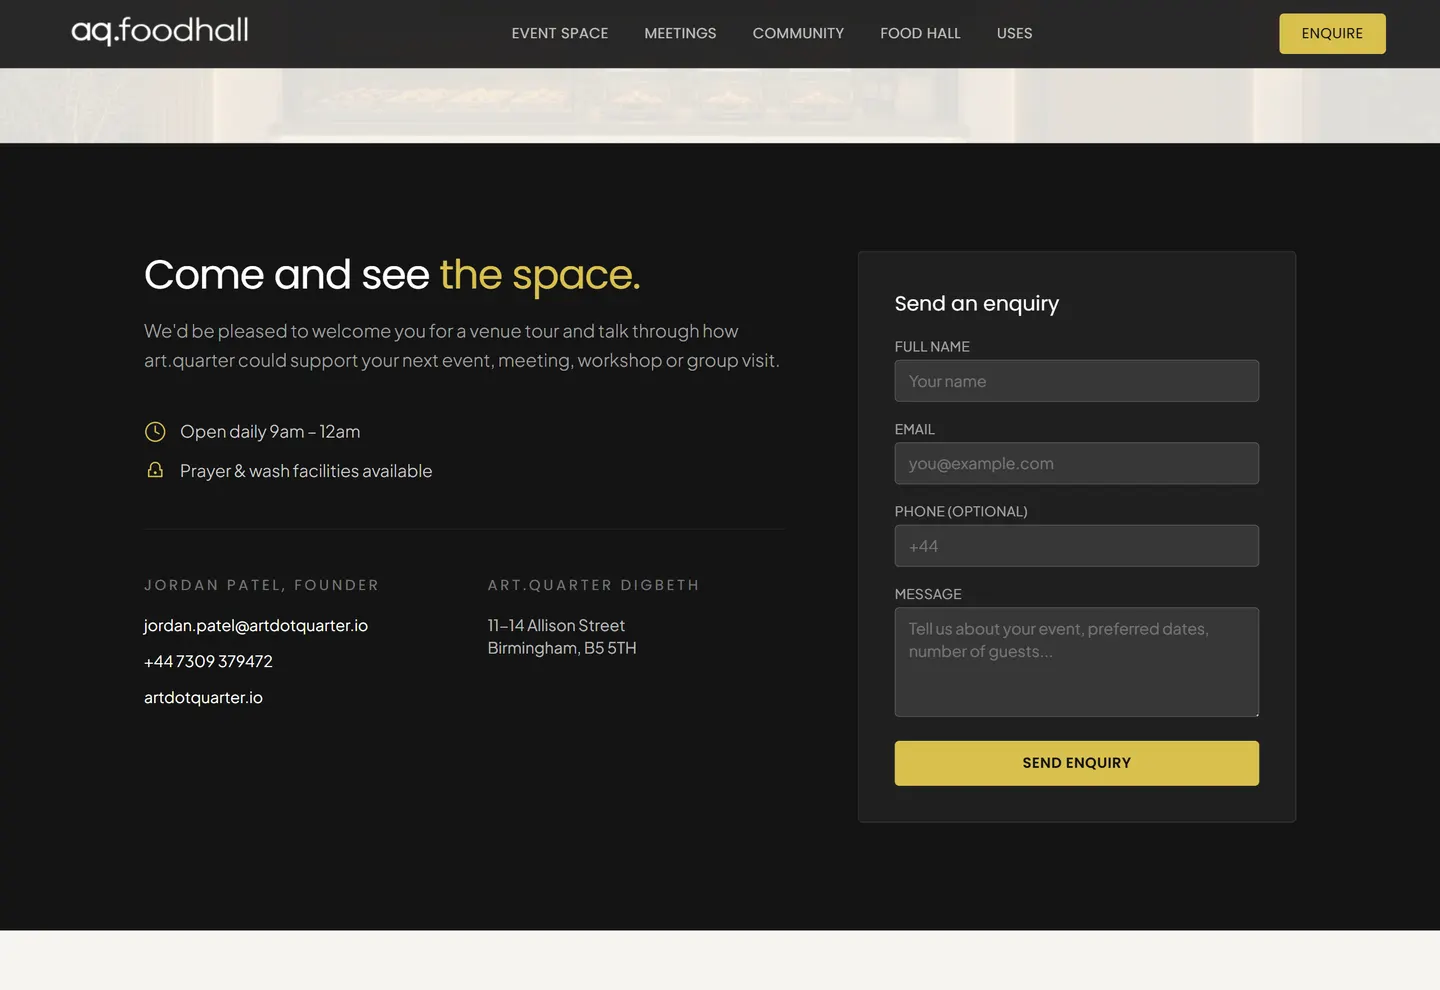Click the aq.foodhall logo
Image resolution: width=1440 pixels, height=990 pixels.
click(160, 31)
